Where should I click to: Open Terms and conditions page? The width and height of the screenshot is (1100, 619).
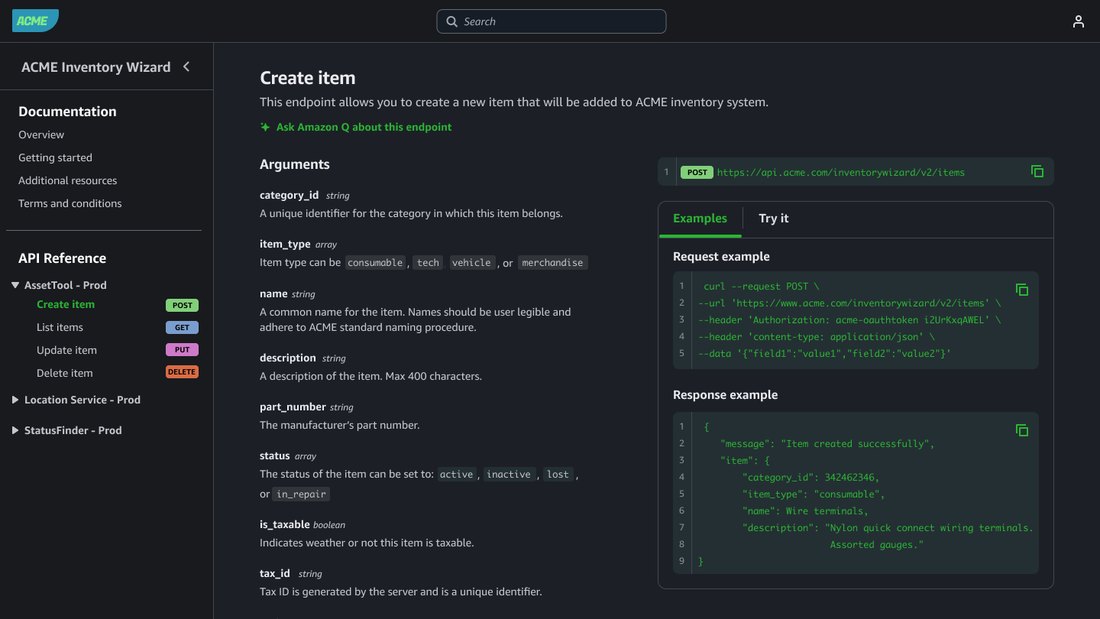point(69,204)
